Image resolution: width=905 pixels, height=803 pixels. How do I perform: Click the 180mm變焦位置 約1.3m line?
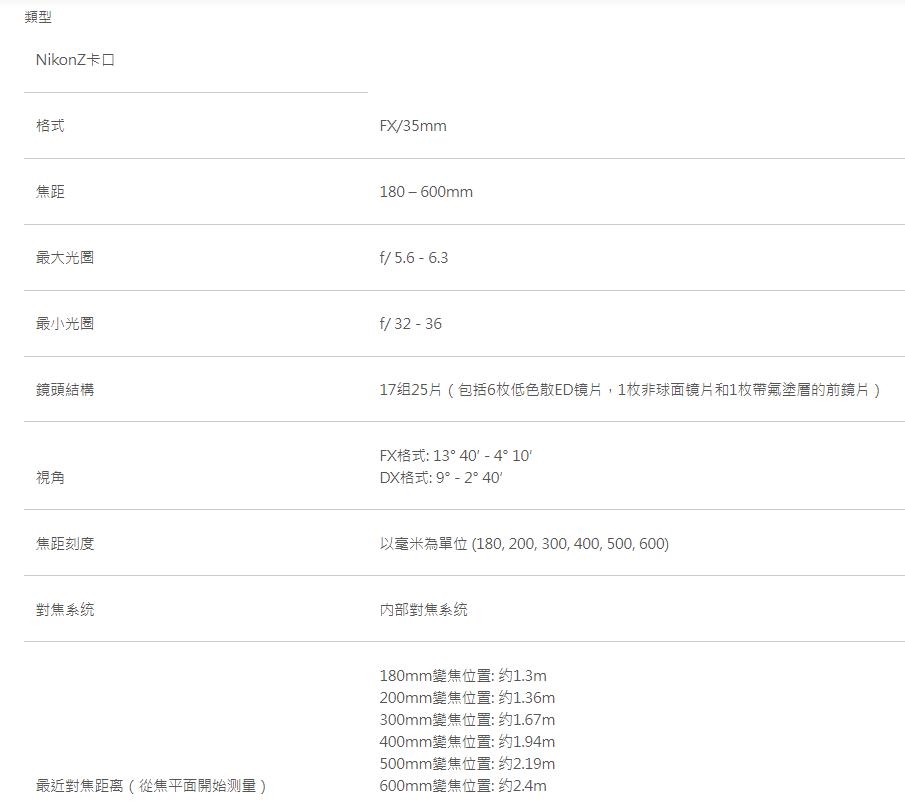click(463, 676)
